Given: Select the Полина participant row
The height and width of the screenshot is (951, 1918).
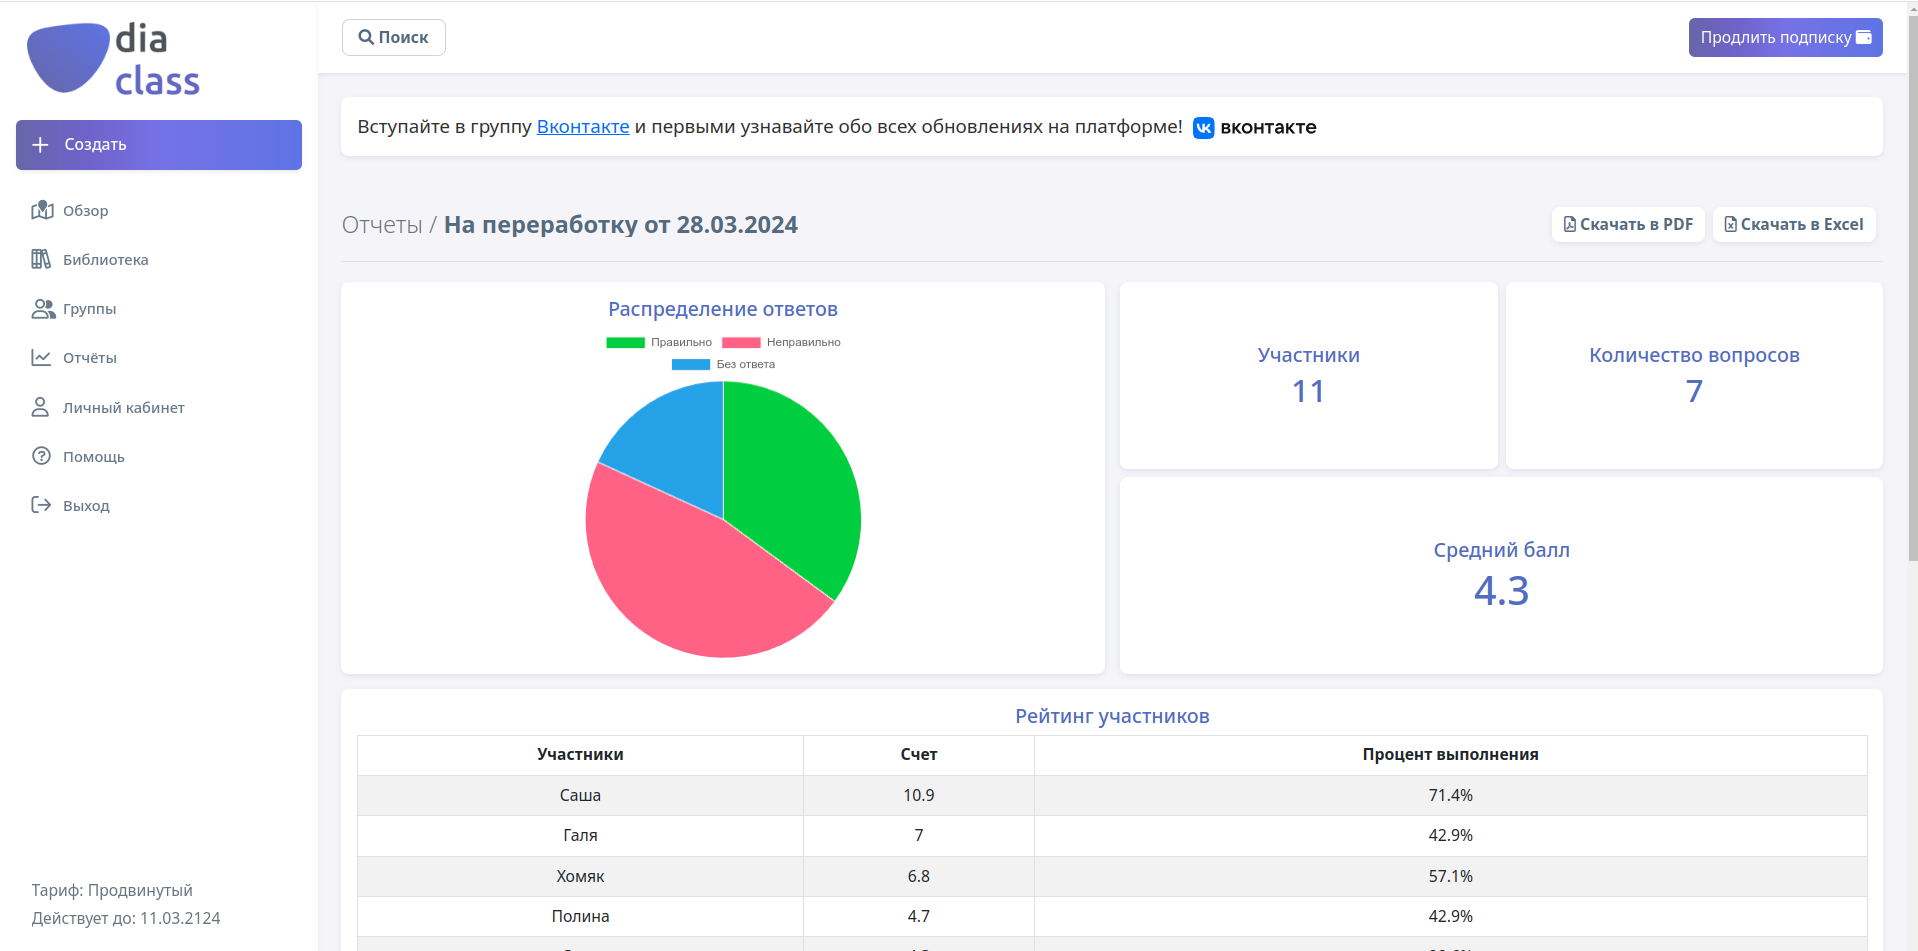Looking at the screenshot, I should (x=1112, y=916).
